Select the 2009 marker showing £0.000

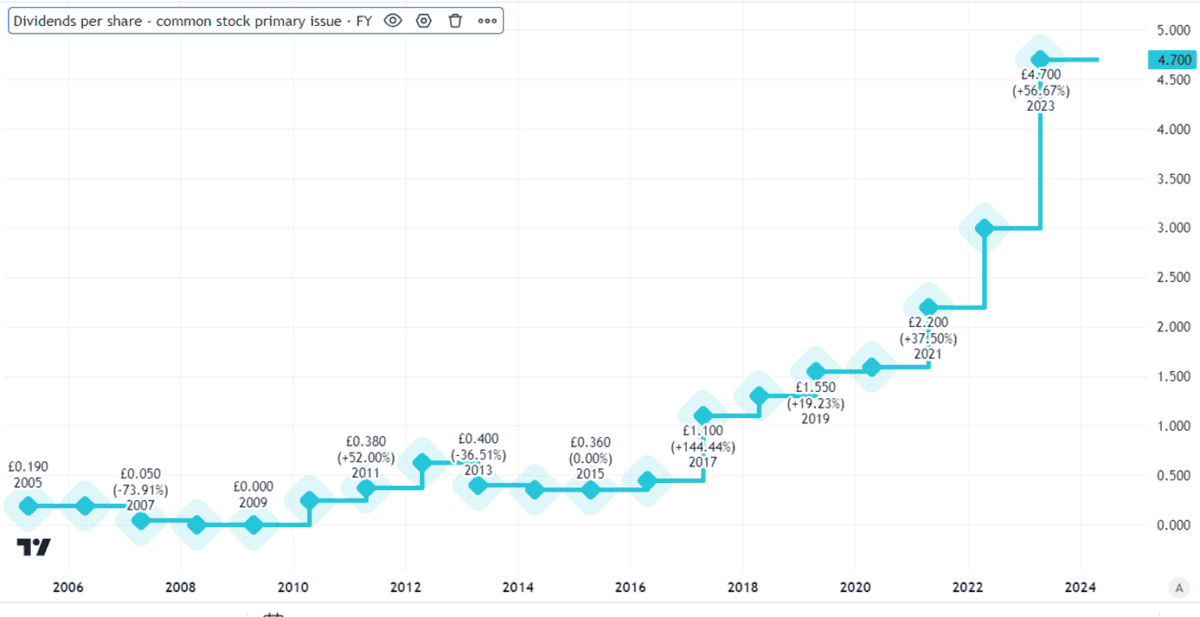click(254, 525)
